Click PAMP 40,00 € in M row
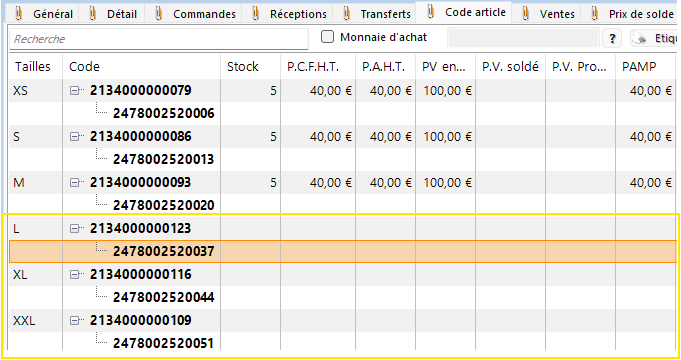681x360 pixels. [651, 183]
